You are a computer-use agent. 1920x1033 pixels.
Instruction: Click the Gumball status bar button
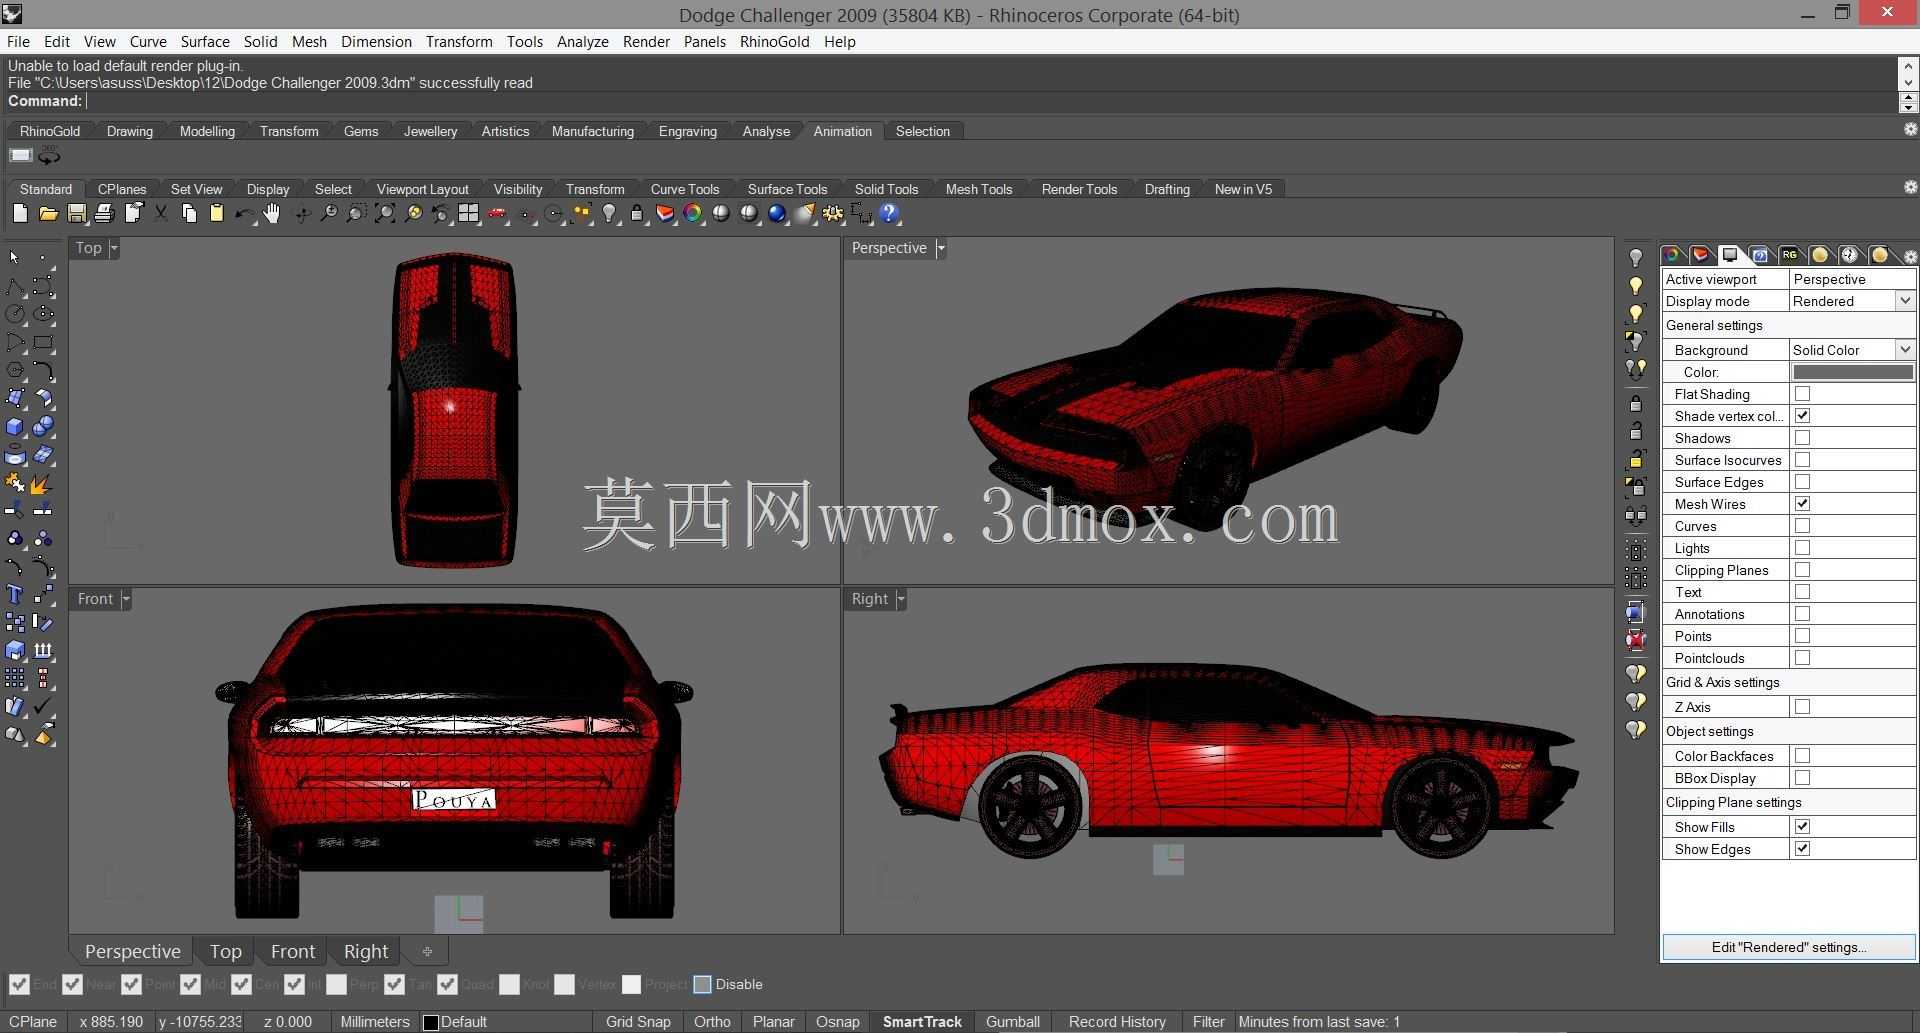pyautogui.click(x=1013, y=1022)
